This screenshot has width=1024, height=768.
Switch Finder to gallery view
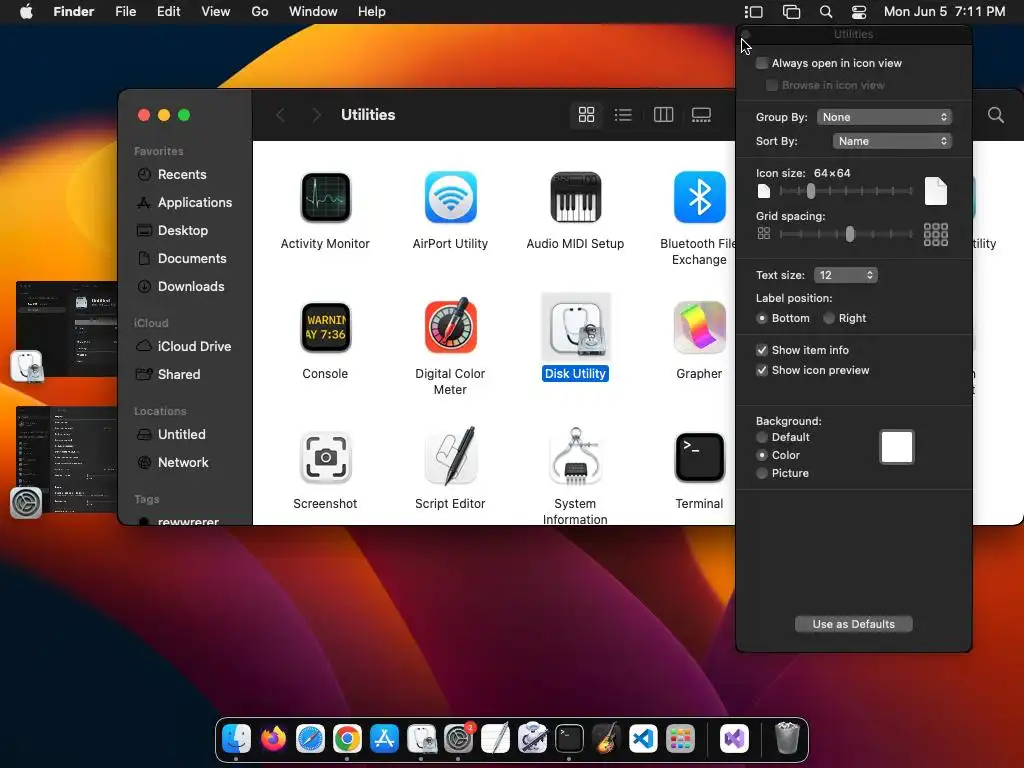[701, 115]
